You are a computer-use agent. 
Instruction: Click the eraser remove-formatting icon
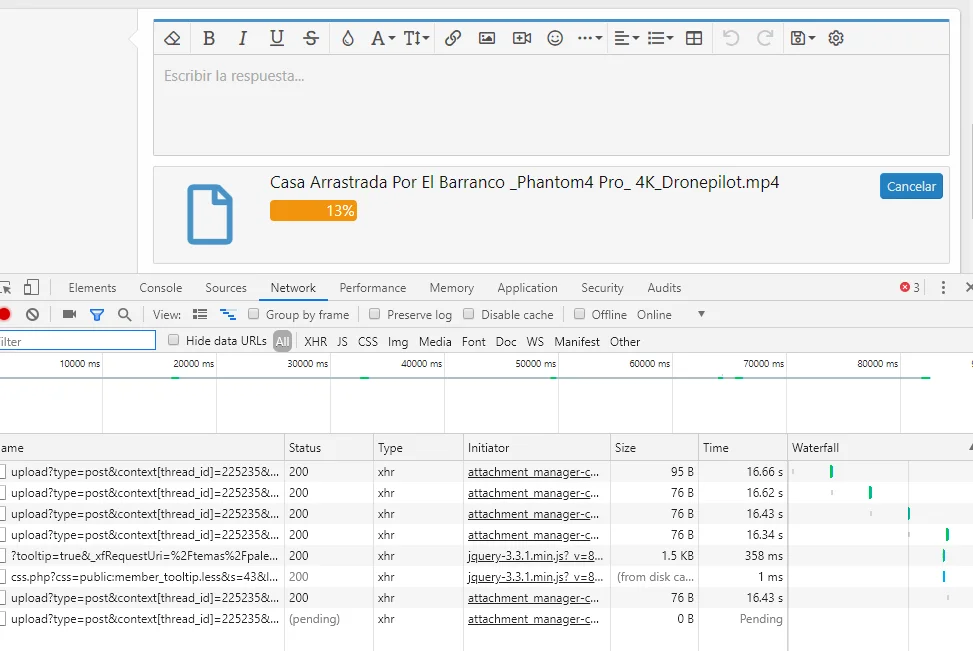pyautogui.click(x=172, y=38)
